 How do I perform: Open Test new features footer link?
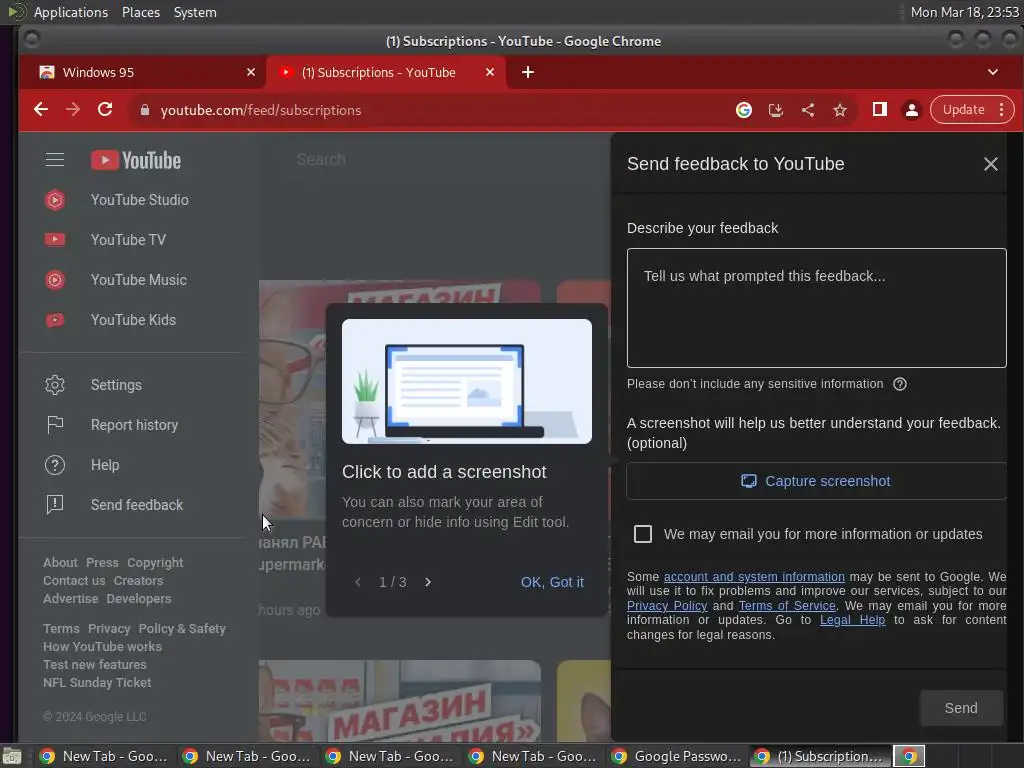point(95,665)
